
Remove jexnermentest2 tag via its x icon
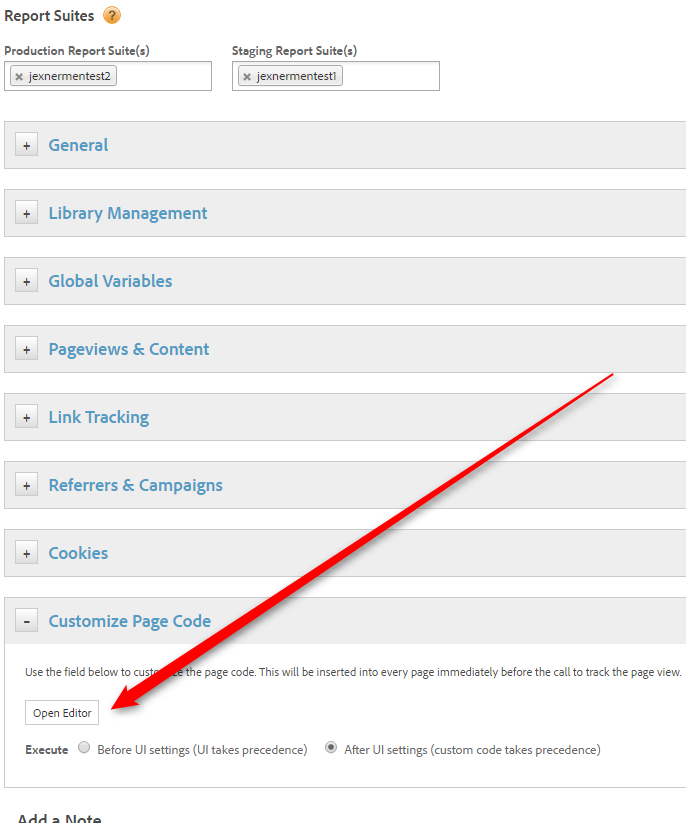(x=19, y=77)
